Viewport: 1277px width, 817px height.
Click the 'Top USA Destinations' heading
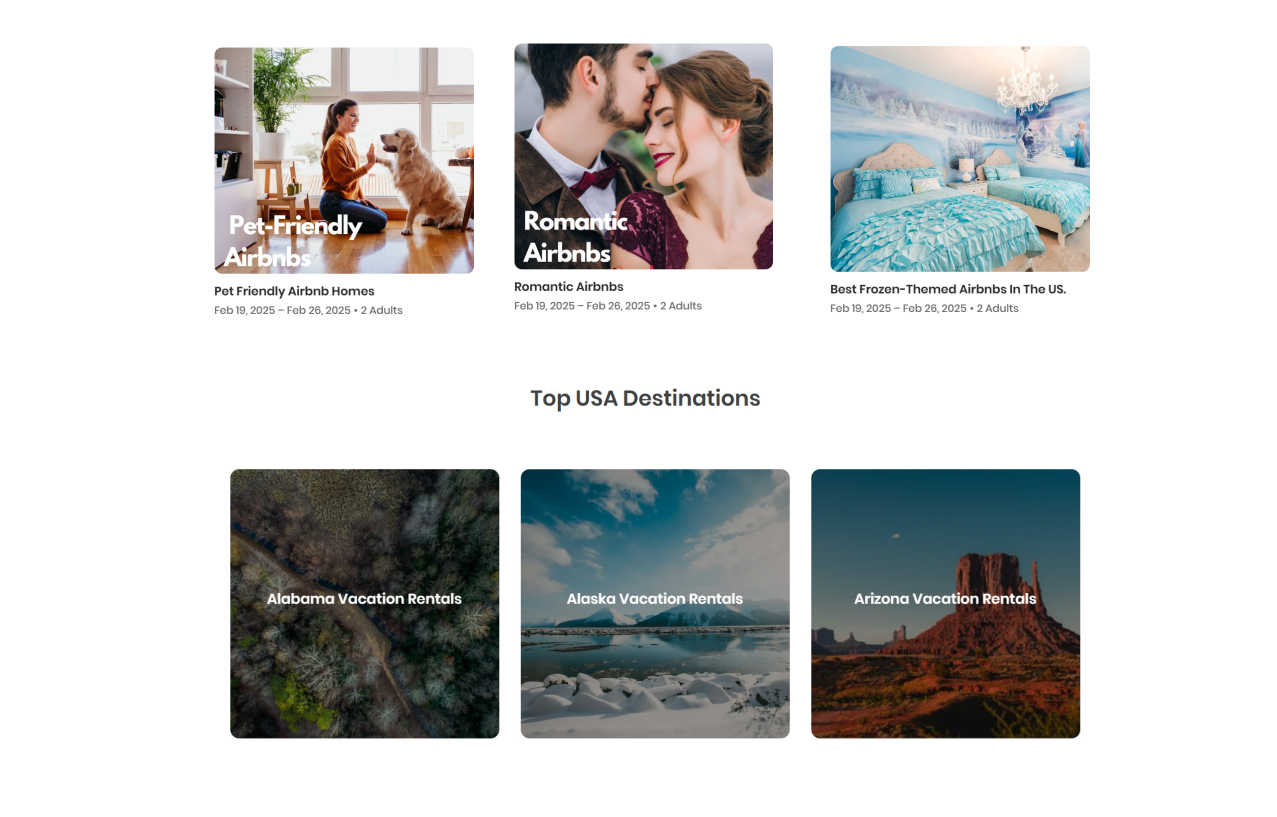coord(645,398)
